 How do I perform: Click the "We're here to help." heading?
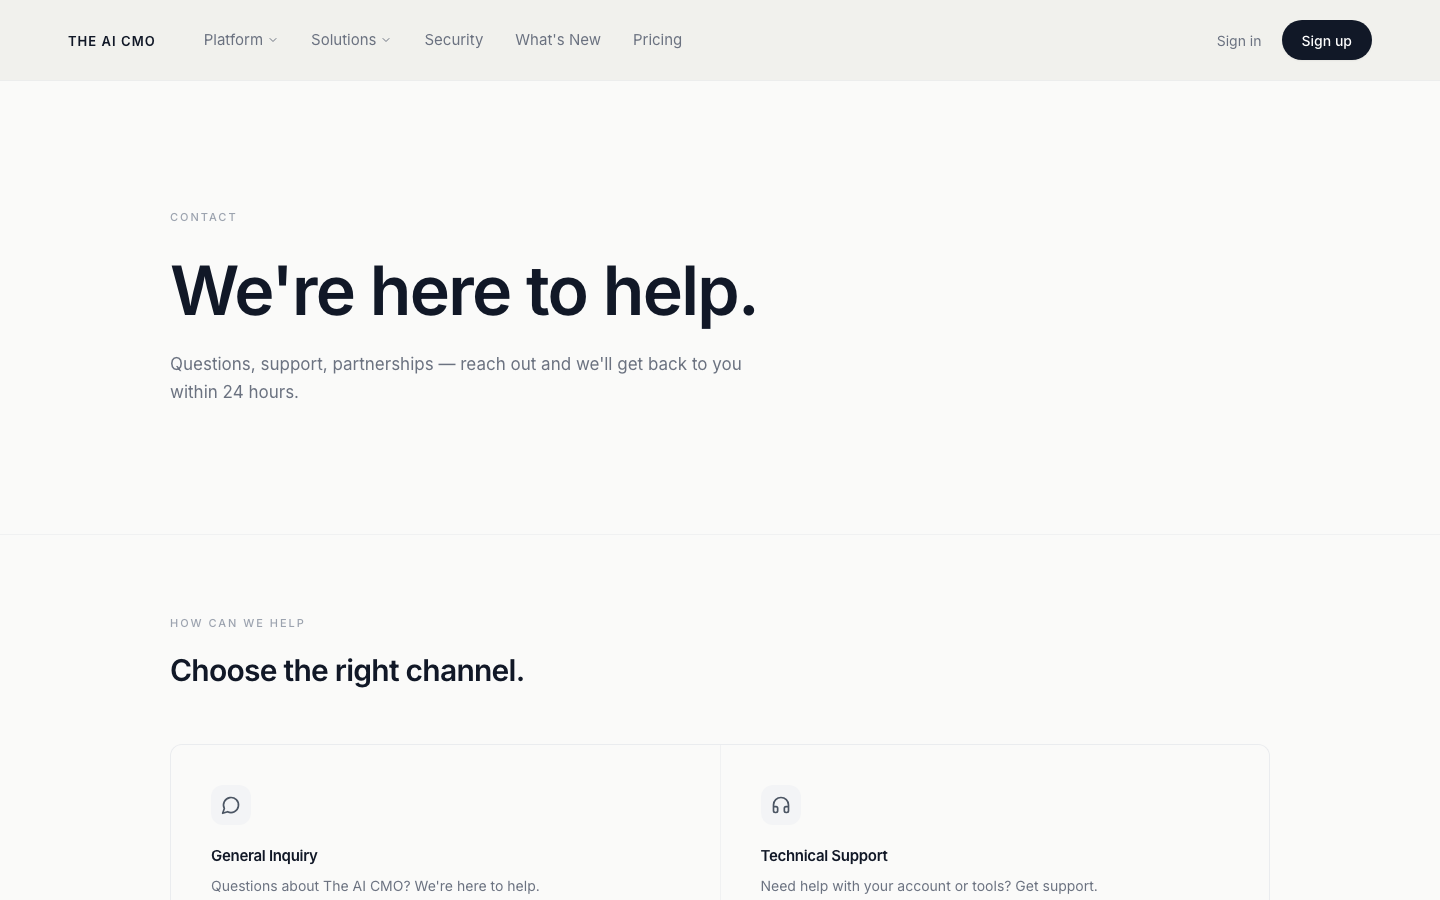[x=463, y=291]
